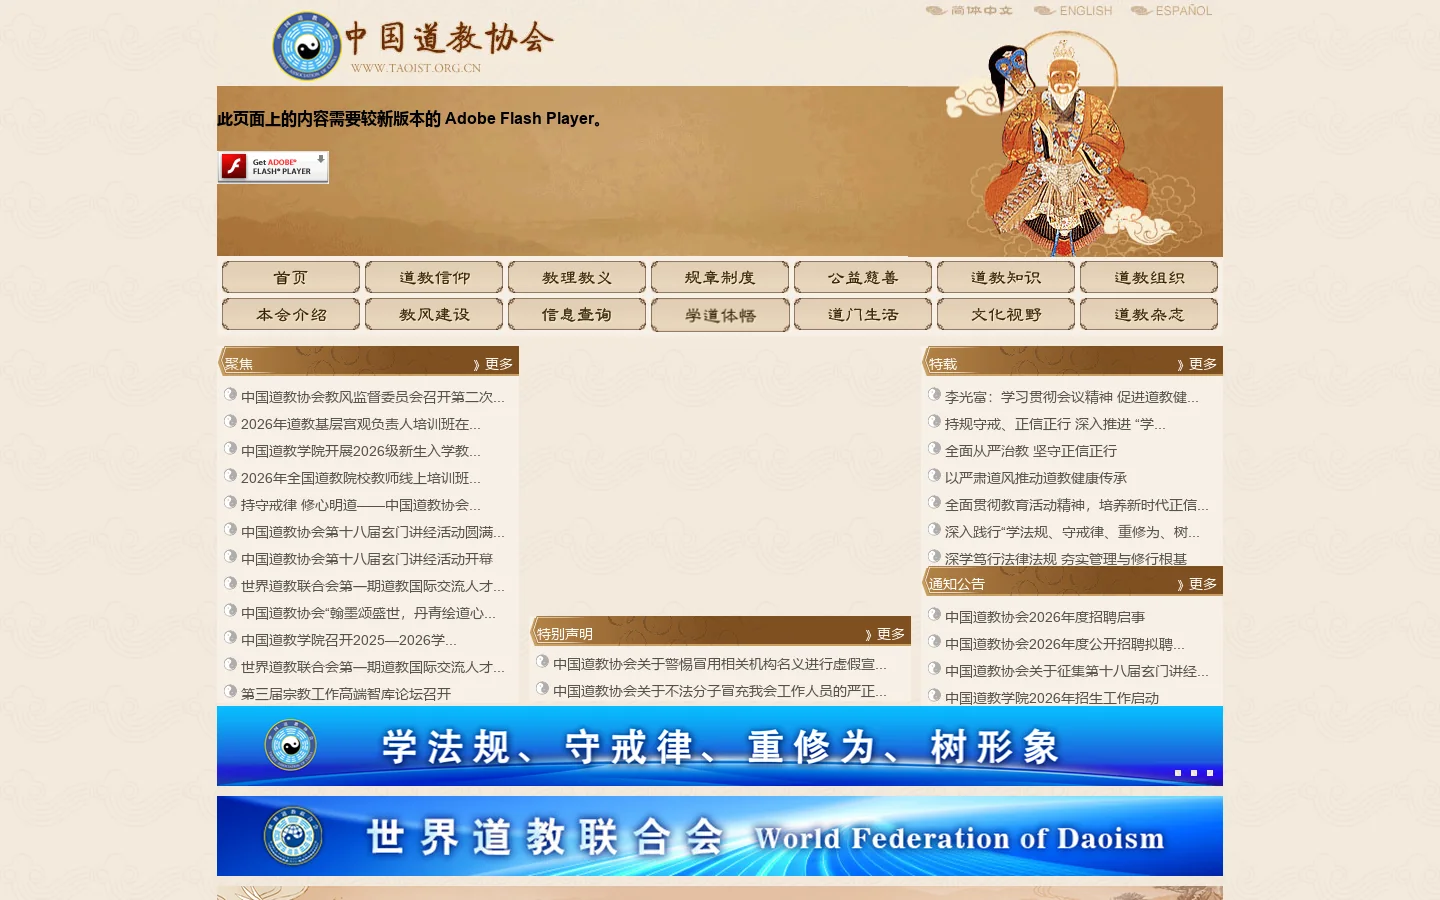Click the 学法规、守戒律、重修为、树形象 banner
The width and height of the screenshot is (1440, 900).
point(720,746)
